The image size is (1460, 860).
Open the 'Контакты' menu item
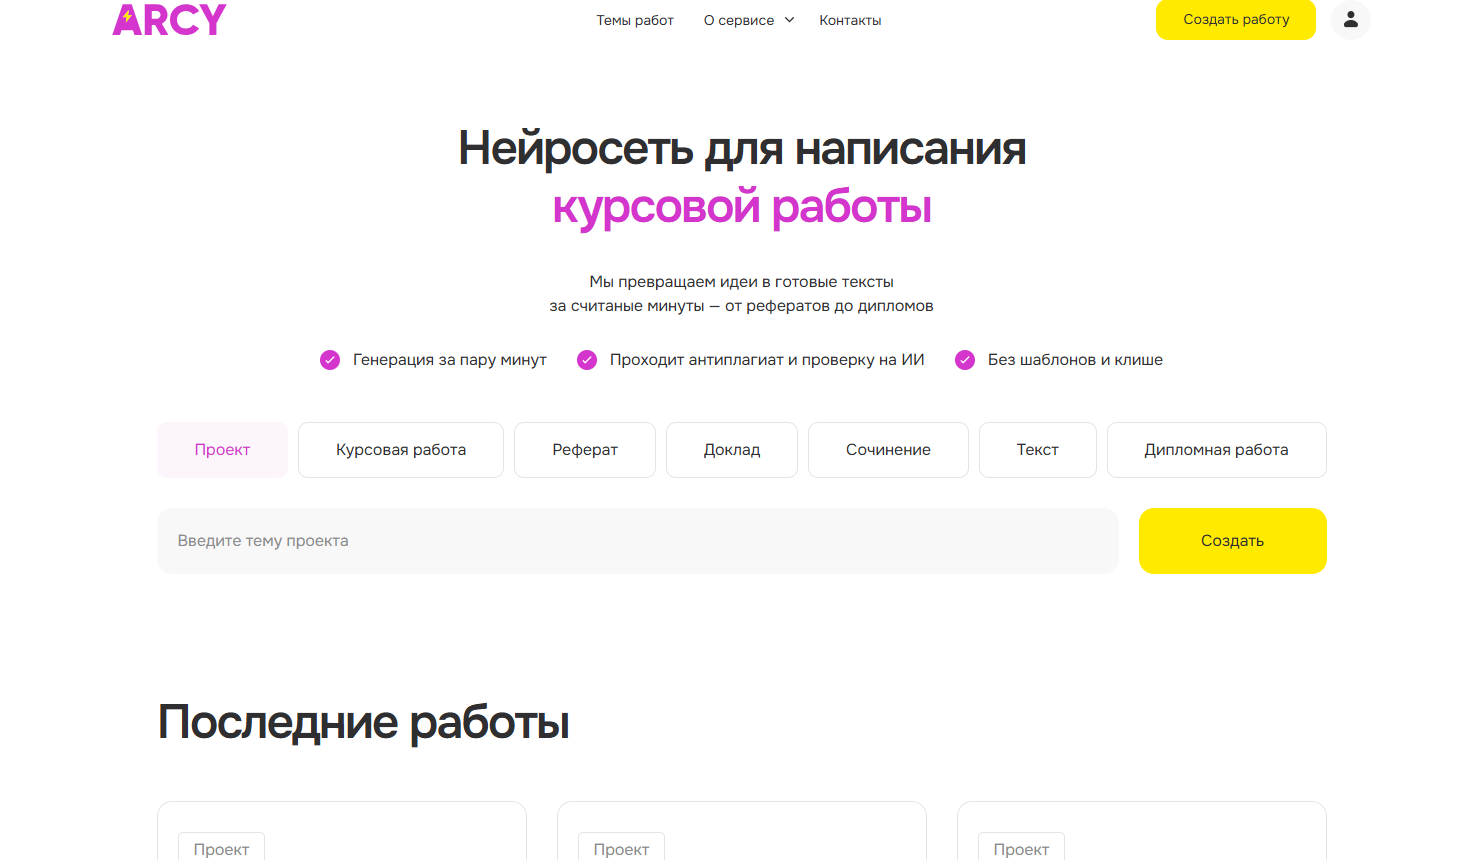[x=850, y=20]
